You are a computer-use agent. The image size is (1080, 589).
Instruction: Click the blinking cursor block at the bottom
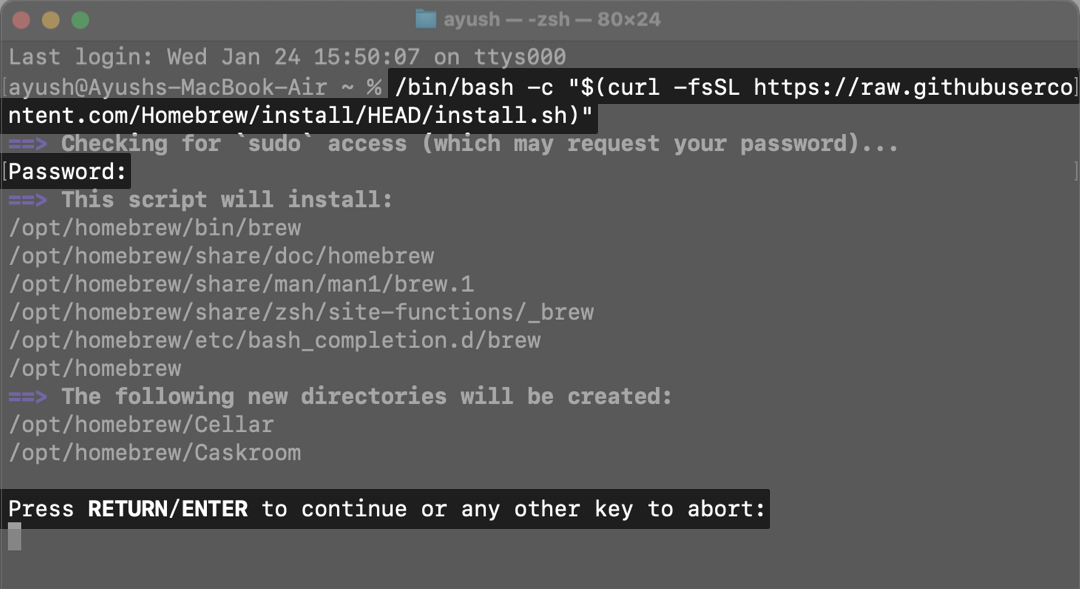tap(15, 537)
